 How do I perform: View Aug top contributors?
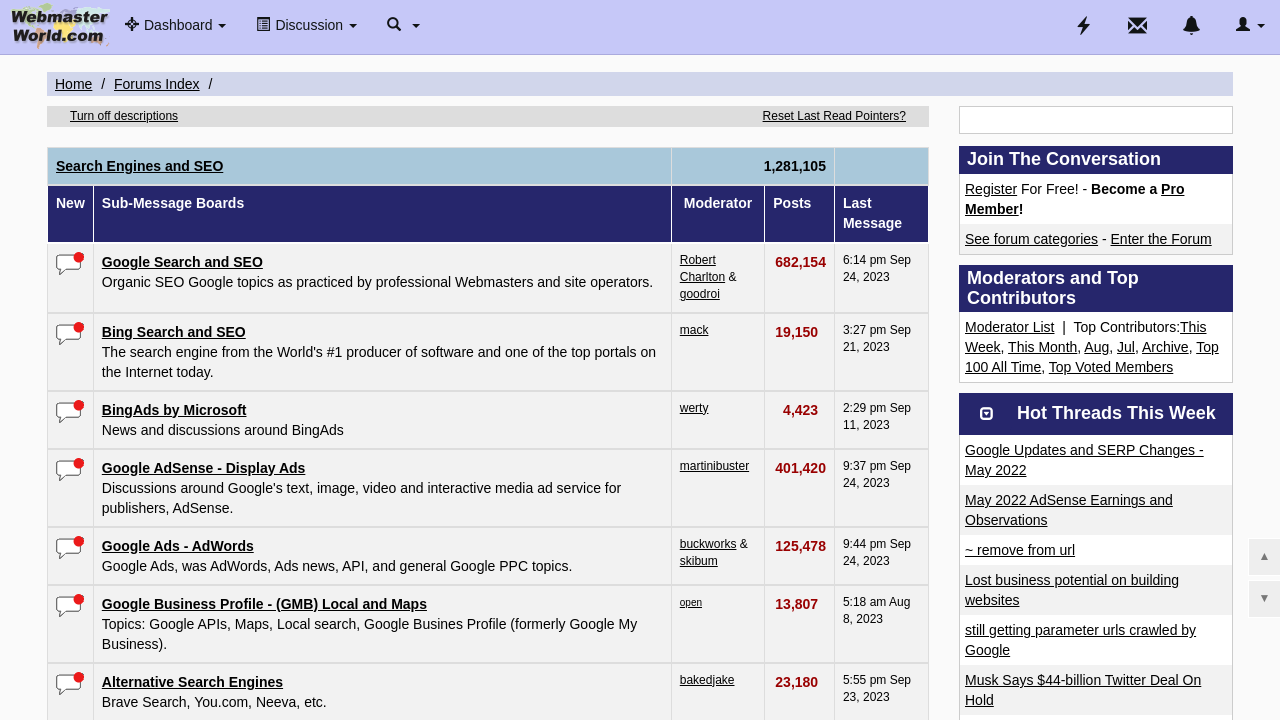click(1096, 347)
